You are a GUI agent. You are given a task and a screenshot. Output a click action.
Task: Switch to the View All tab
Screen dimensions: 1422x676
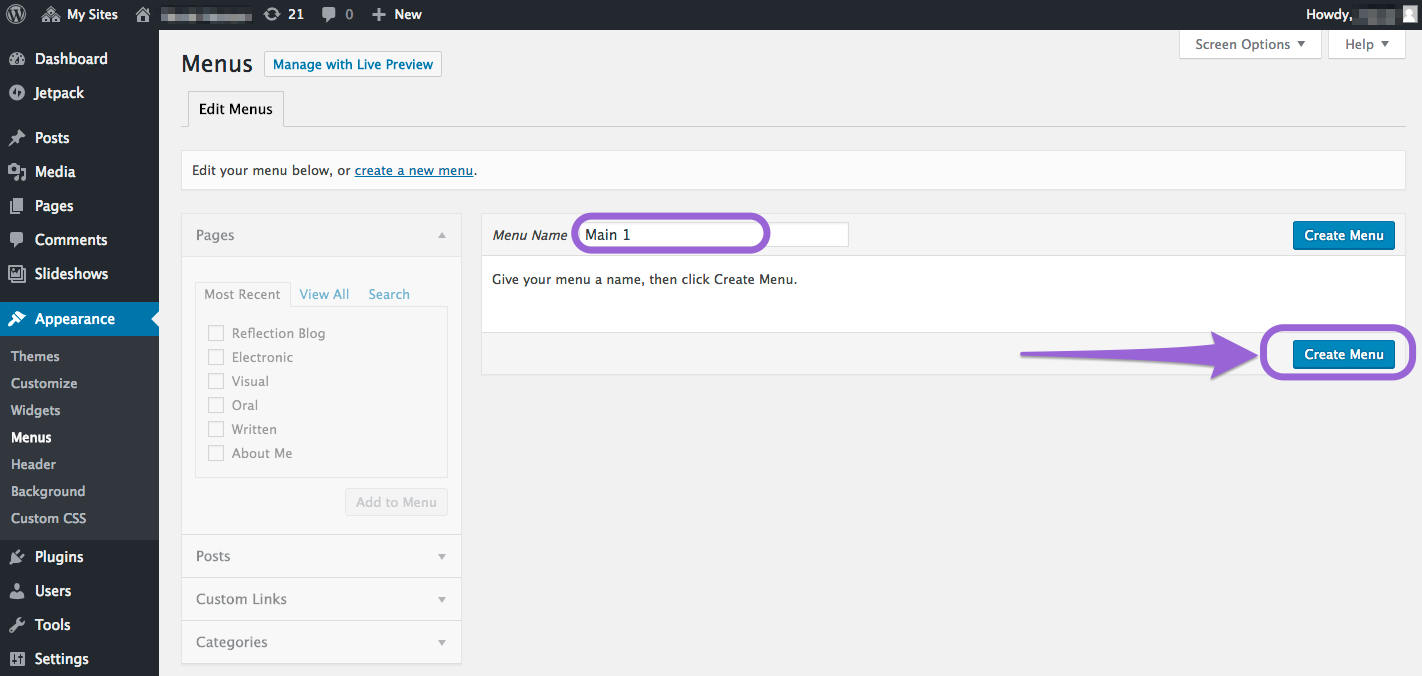pyautogui.click(x=324, y=294)
